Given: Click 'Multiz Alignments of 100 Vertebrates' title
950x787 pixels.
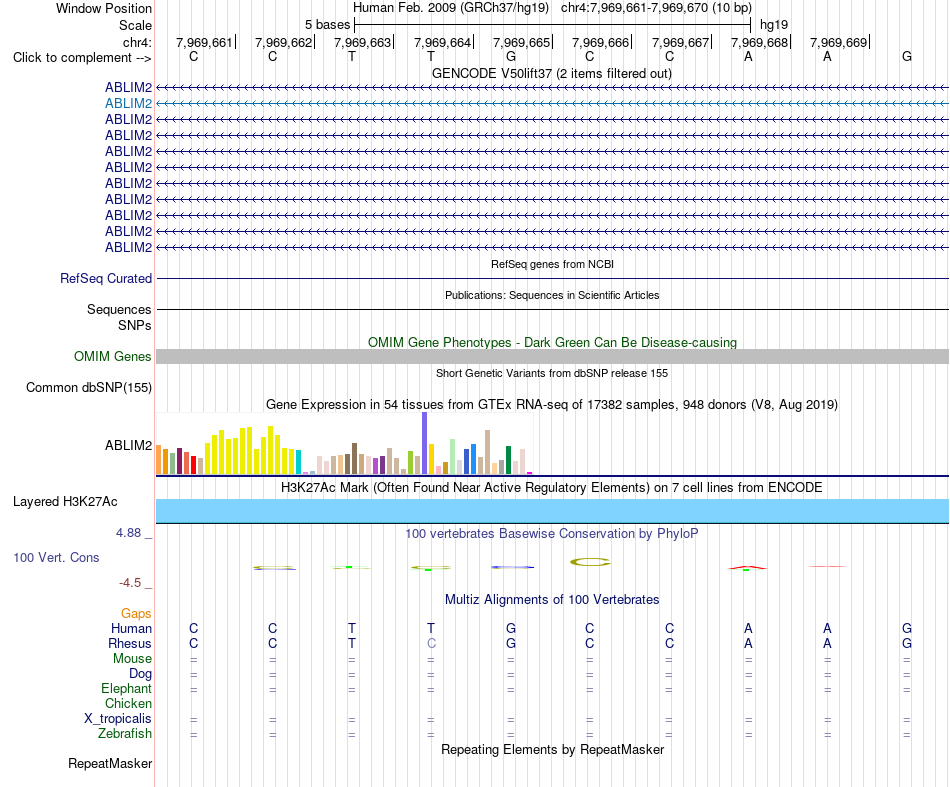Looking at the screenshot, I should coord(552,600).
